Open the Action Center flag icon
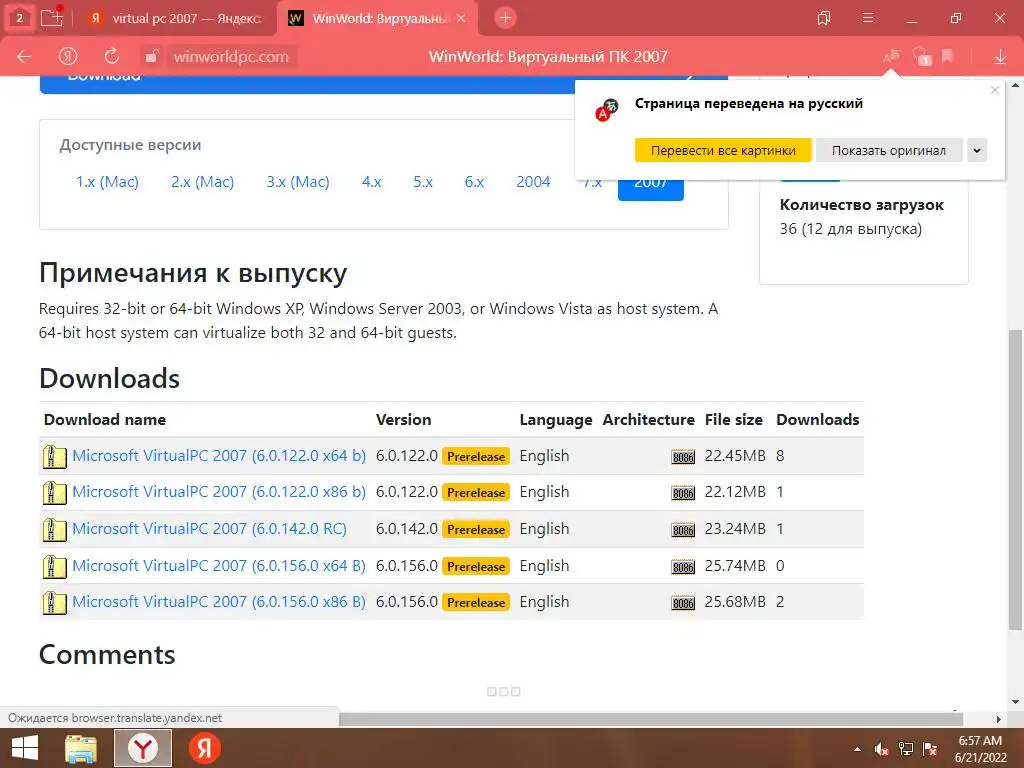This screenshot has width=1024, height=768. pyautogui.click(x=930, y=749)
